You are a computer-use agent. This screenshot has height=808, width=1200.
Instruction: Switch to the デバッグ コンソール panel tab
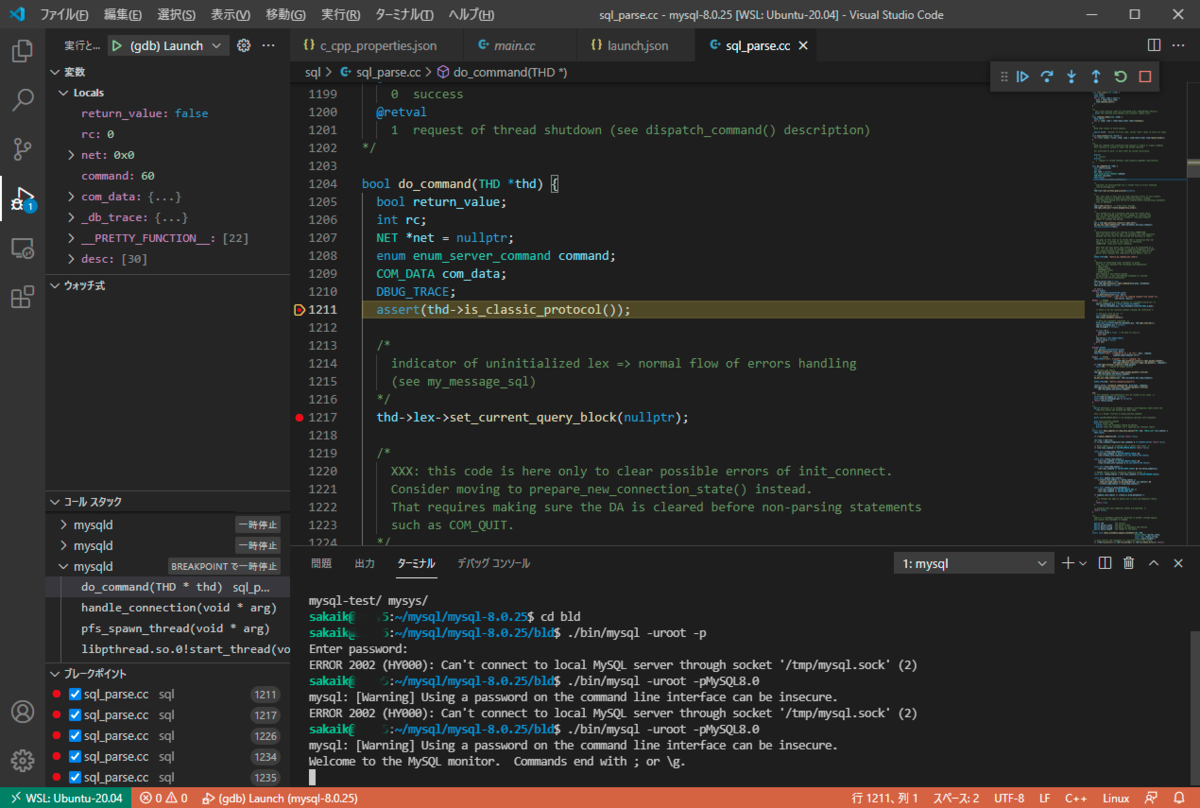click(x=493, y=563)
